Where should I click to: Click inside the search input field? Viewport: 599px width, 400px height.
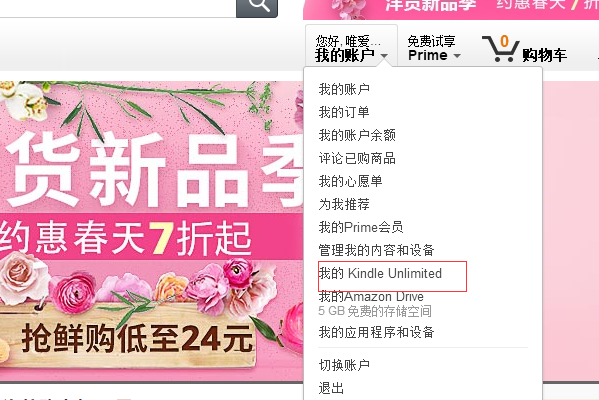click(118, 8)
